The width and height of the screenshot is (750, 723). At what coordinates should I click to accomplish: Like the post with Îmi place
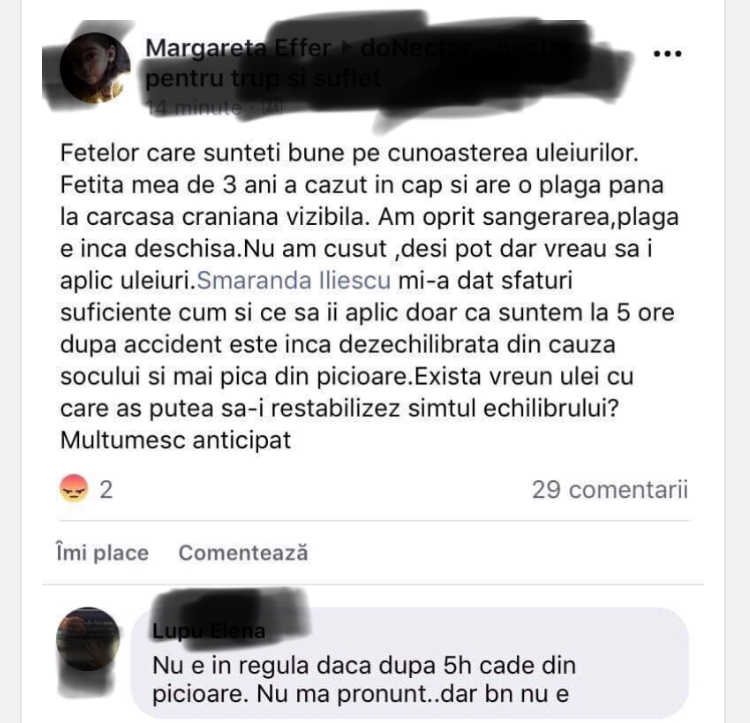102,553
